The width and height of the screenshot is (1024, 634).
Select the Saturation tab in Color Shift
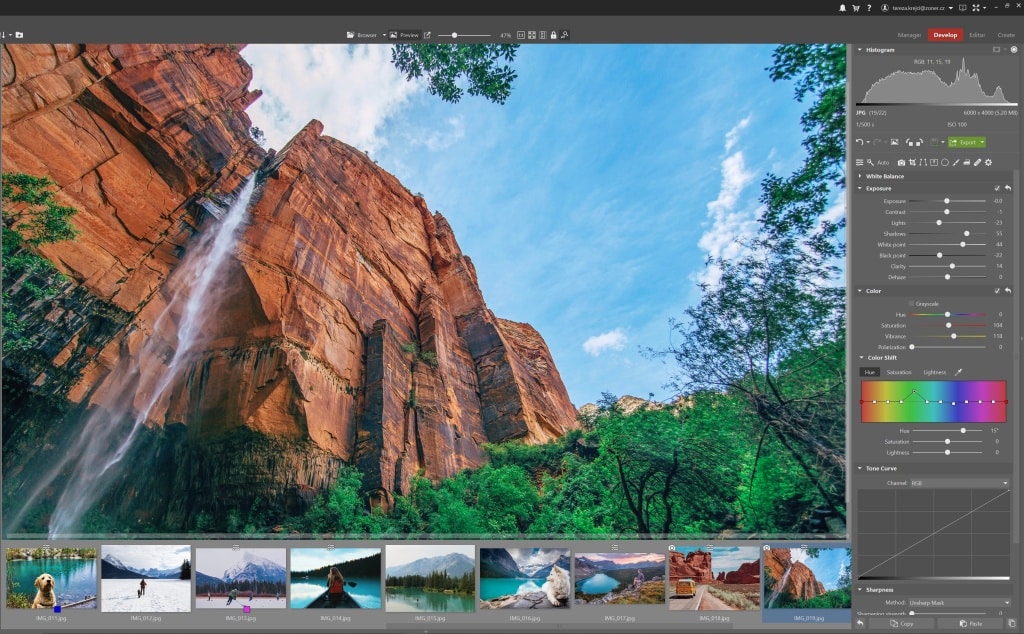[899, 372]
